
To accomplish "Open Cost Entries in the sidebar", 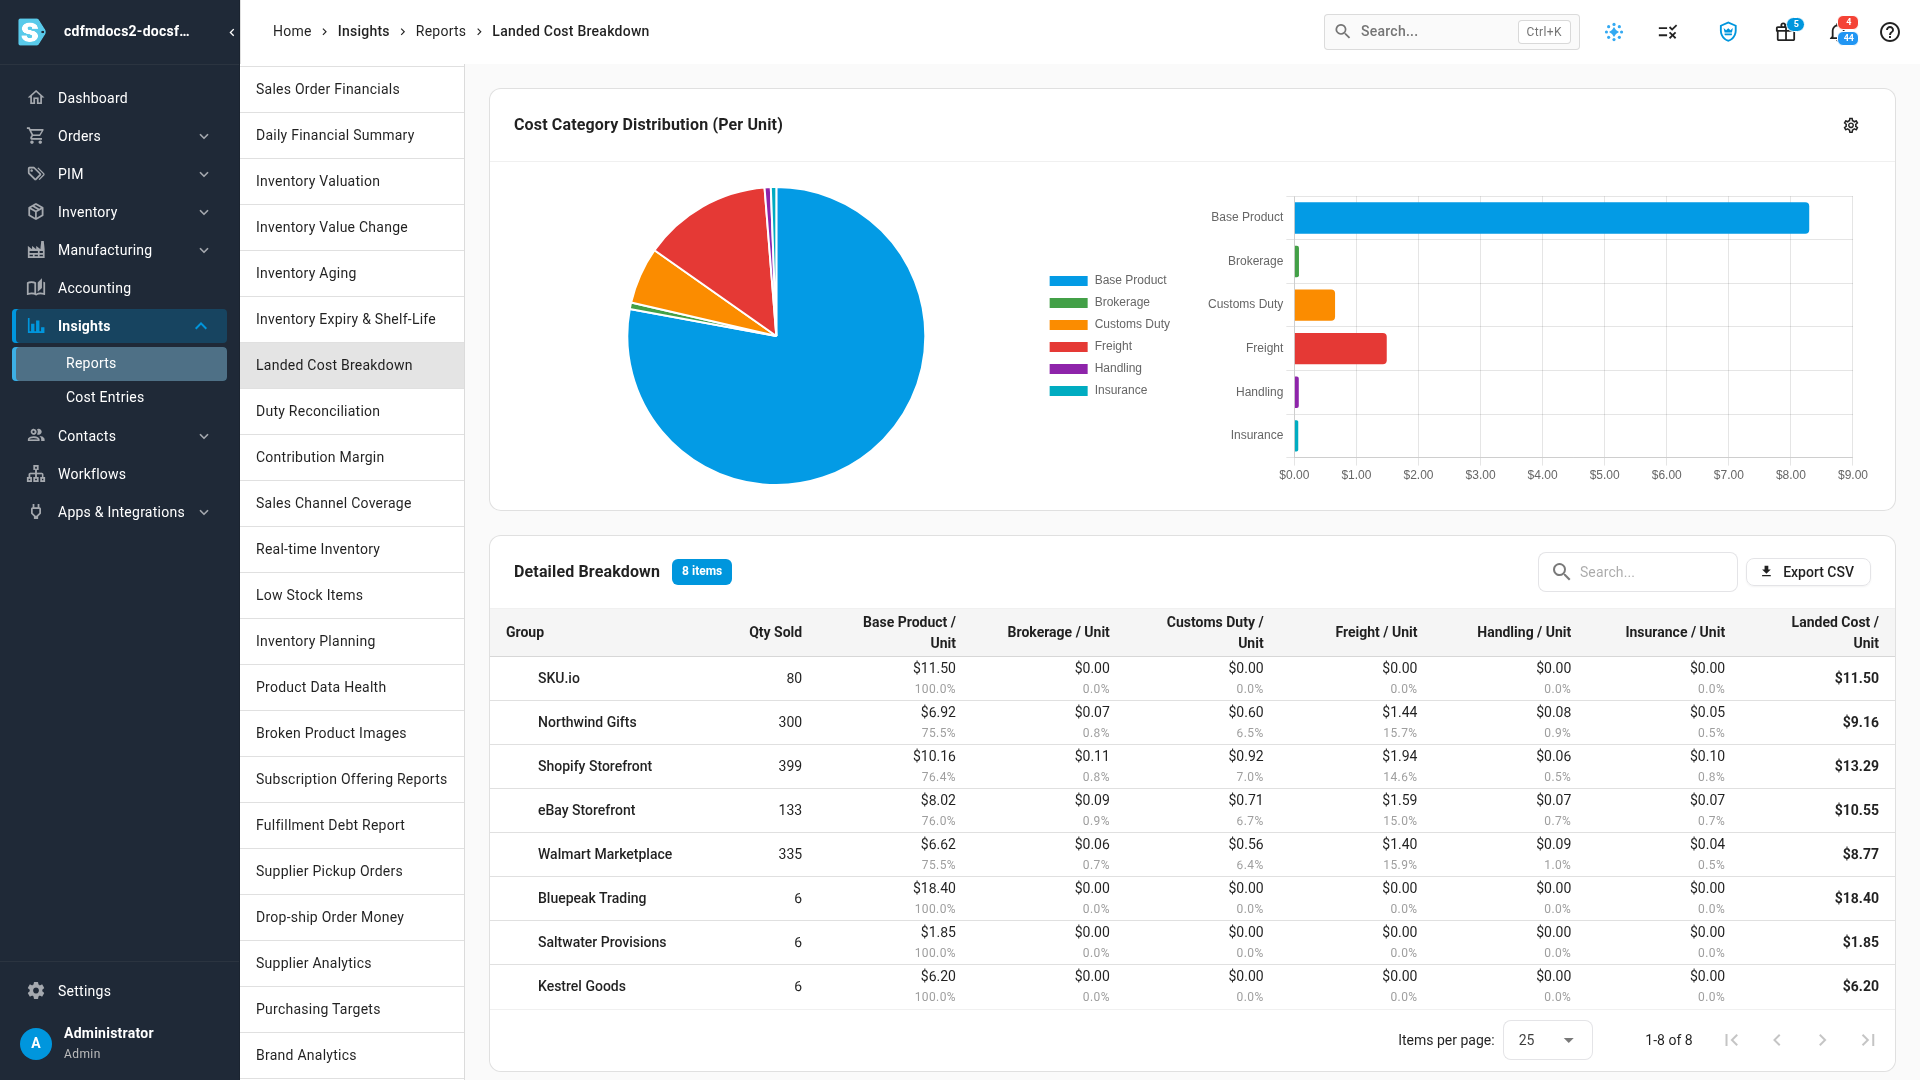I will click(105, 397).
